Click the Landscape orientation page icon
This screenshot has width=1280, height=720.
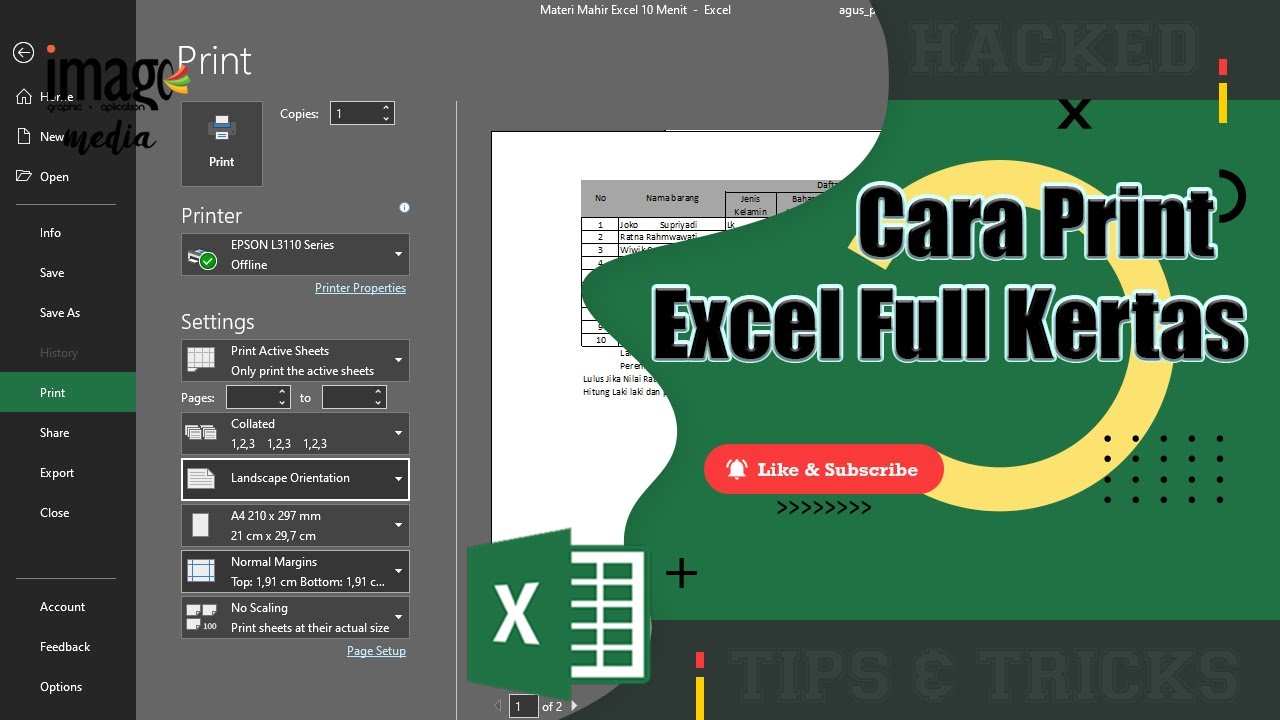[x=201, y=479]
